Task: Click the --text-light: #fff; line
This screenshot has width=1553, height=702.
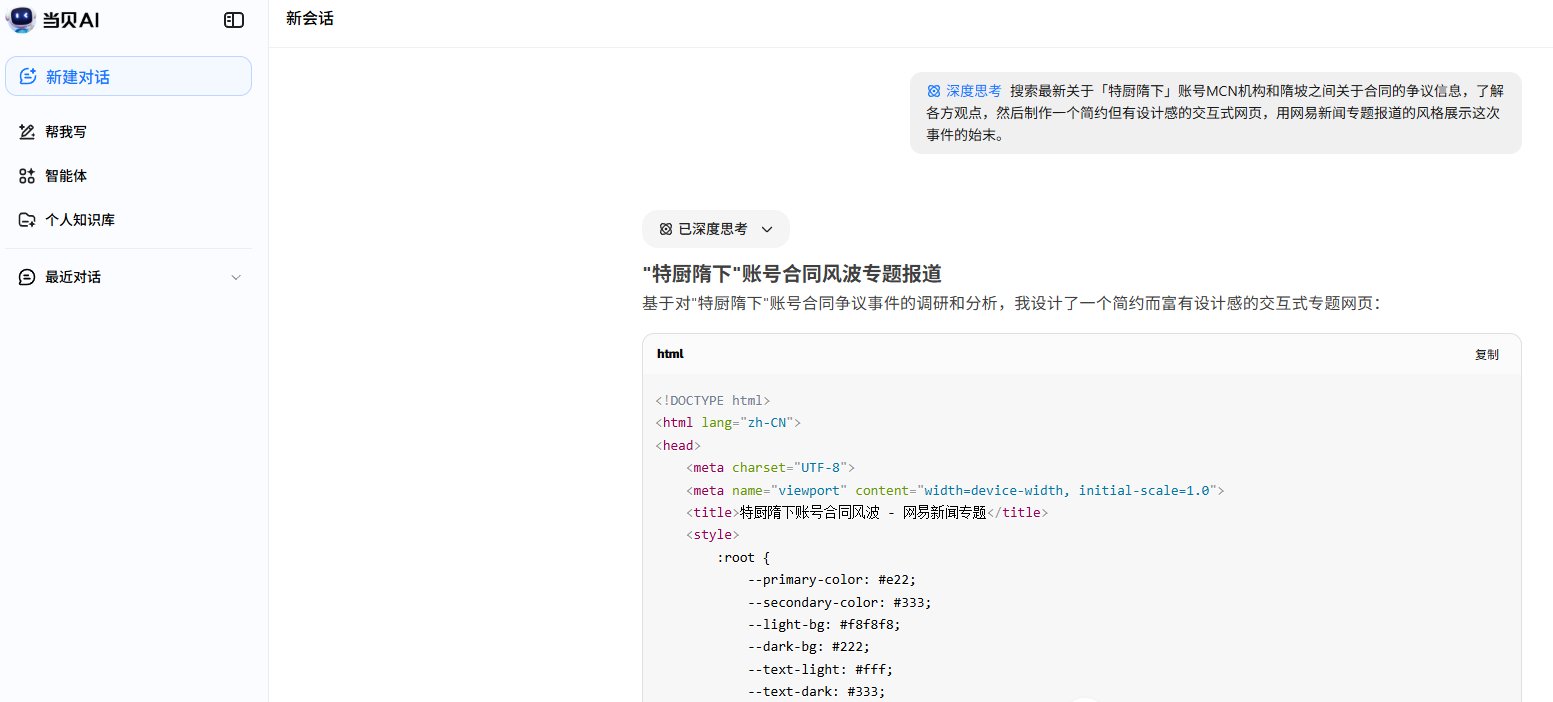Action: (x=821, y=669)
